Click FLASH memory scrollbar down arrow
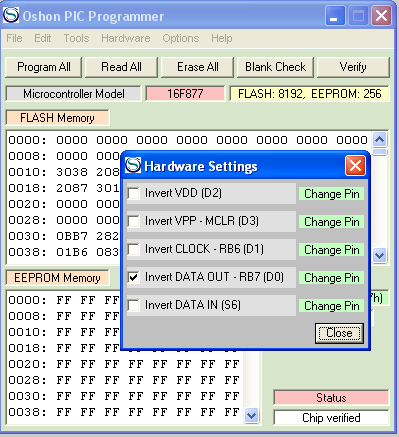The height and width of the screenshot is (437, 399). point(380,255)
